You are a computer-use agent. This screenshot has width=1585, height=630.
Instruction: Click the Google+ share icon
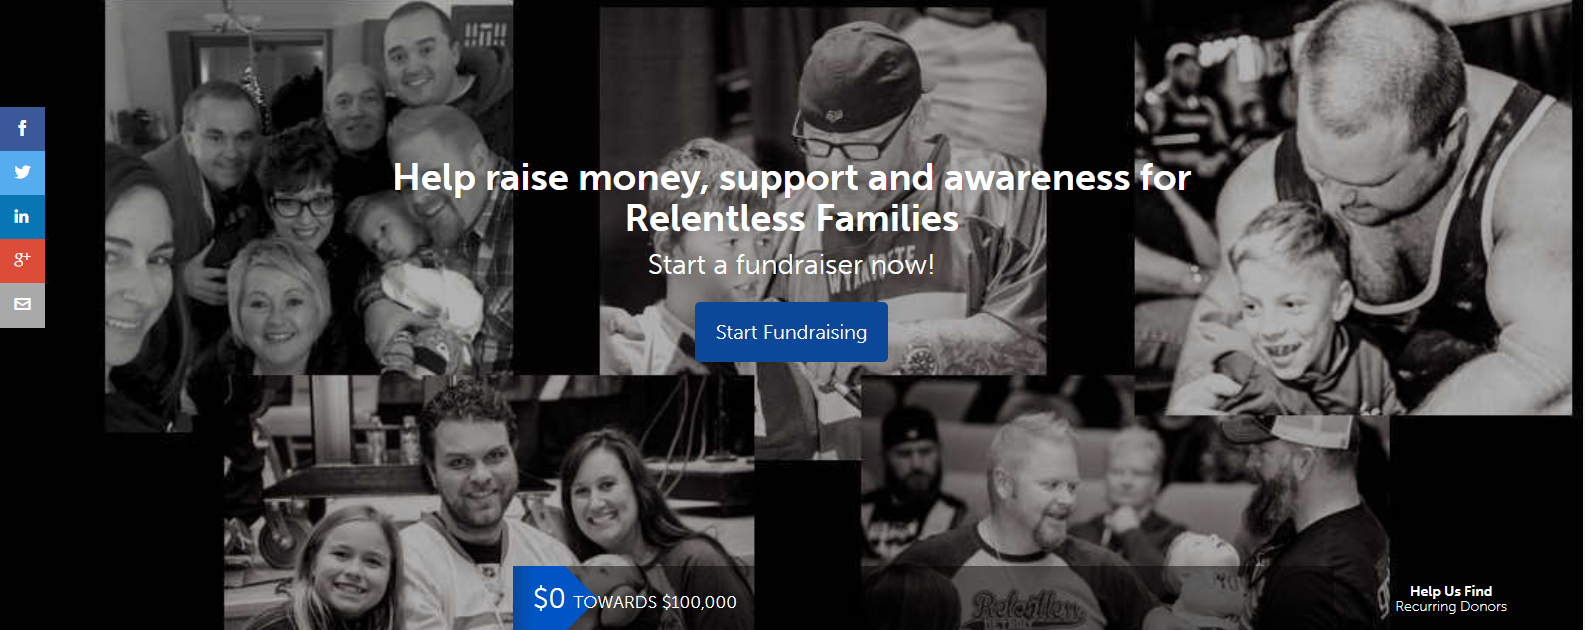[x=22, y=261]
